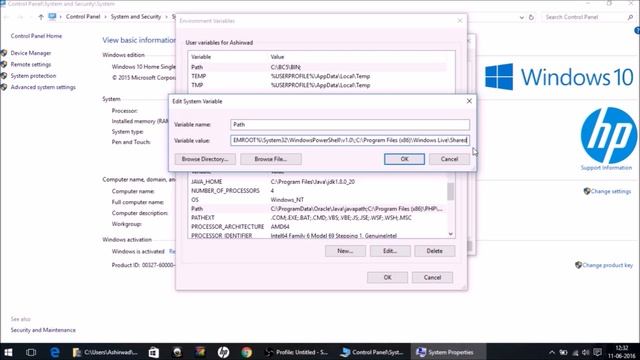The image size is (640, 360).
Task: Open Security and Maintenance link
Action: pos(43,330)
